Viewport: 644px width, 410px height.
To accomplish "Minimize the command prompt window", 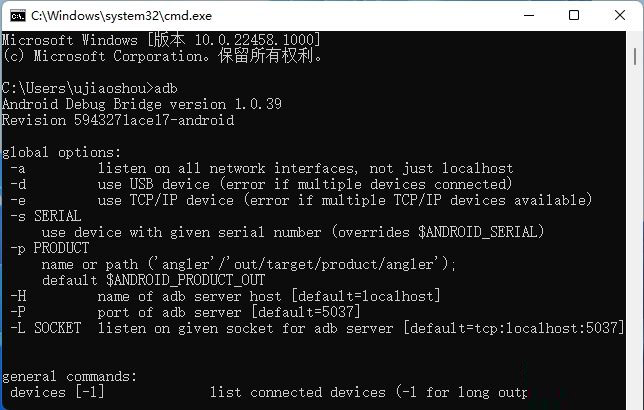I will click(x=528, y=15).
